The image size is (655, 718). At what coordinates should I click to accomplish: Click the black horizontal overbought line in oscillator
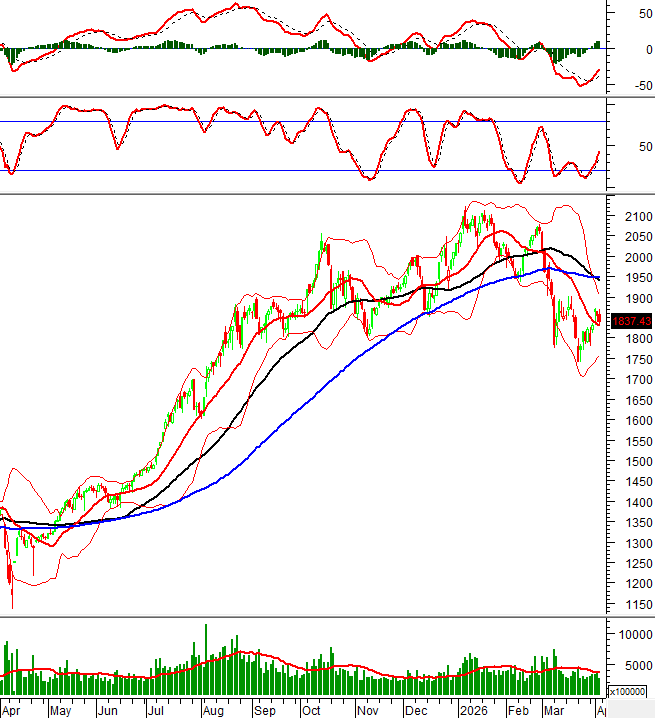tap(300, 122)
